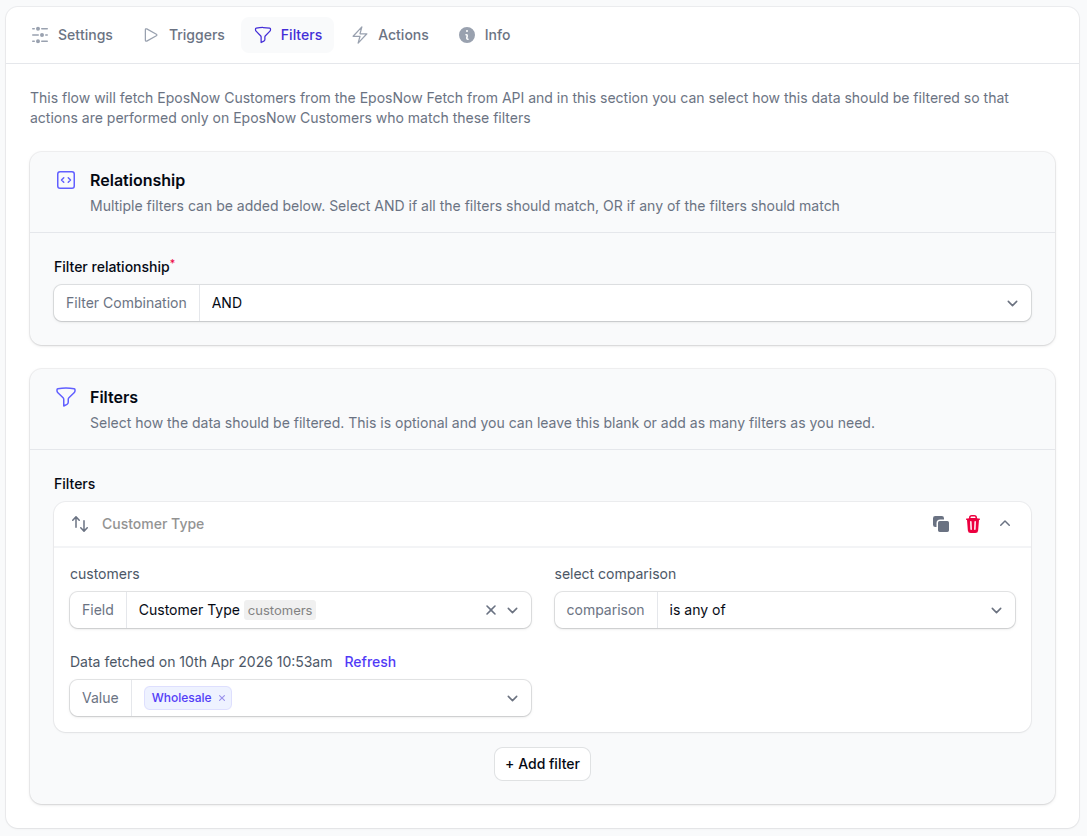Image resolution: width=1087 pixels, height=836 pixels.
Task: Click the reorder arrows on Customer Type filter
Action: pyautogui.click(x=80, y=524)
